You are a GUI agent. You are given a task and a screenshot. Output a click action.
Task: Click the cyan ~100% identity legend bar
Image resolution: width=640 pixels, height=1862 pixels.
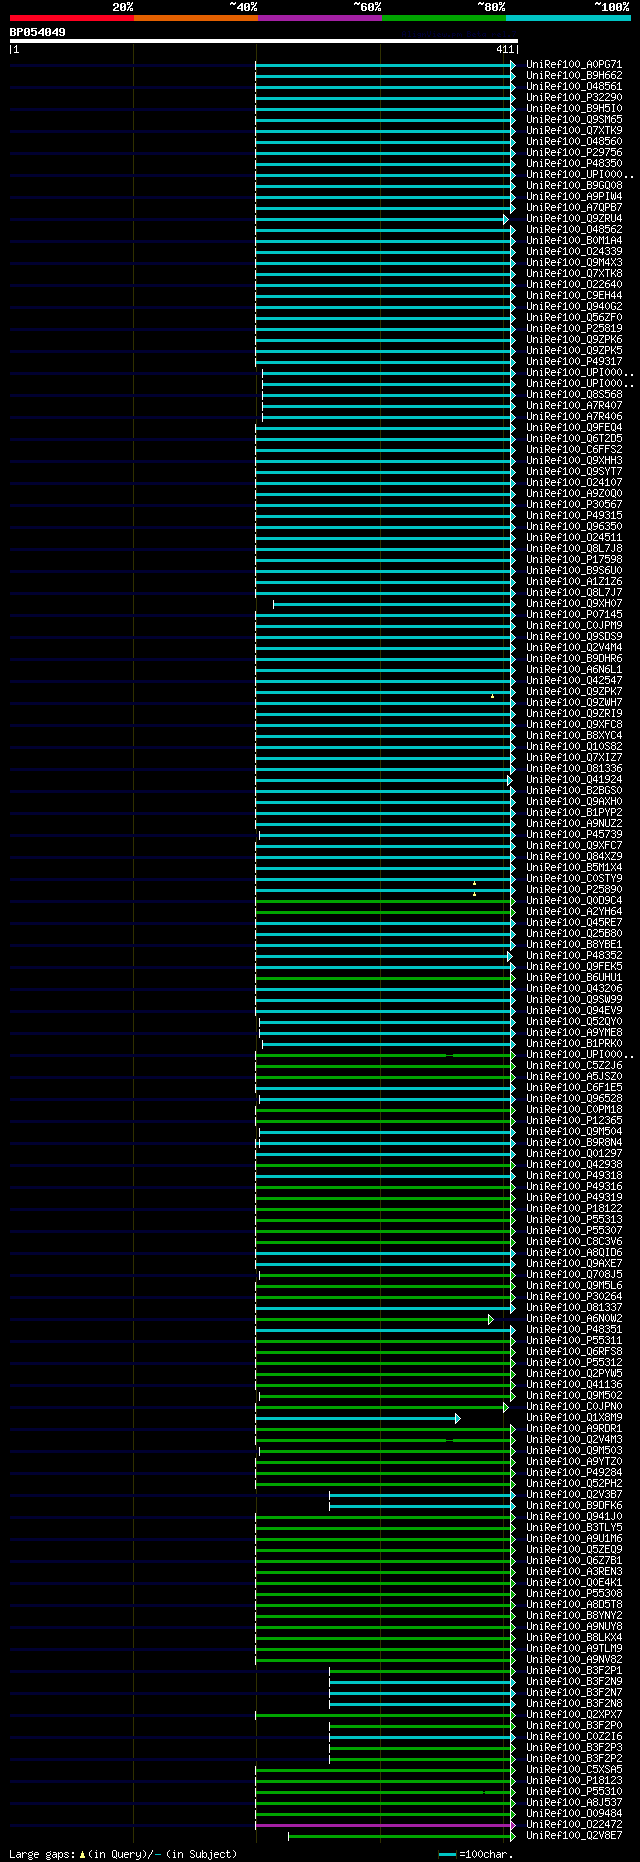click(x=568, y=18)
